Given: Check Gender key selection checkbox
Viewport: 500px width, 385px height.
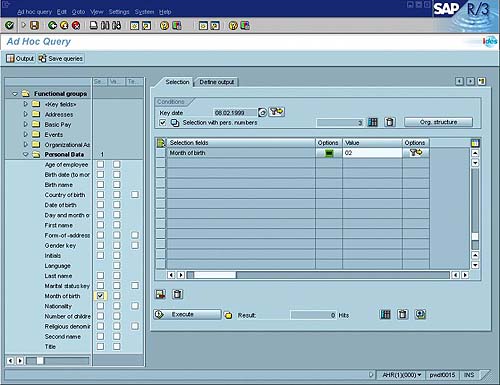Looking at the screenshot, I should point(100,245).
